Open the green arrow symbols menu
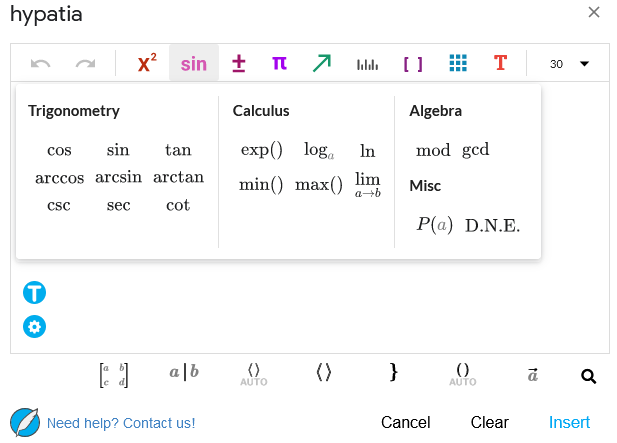 tap(322, 63)
